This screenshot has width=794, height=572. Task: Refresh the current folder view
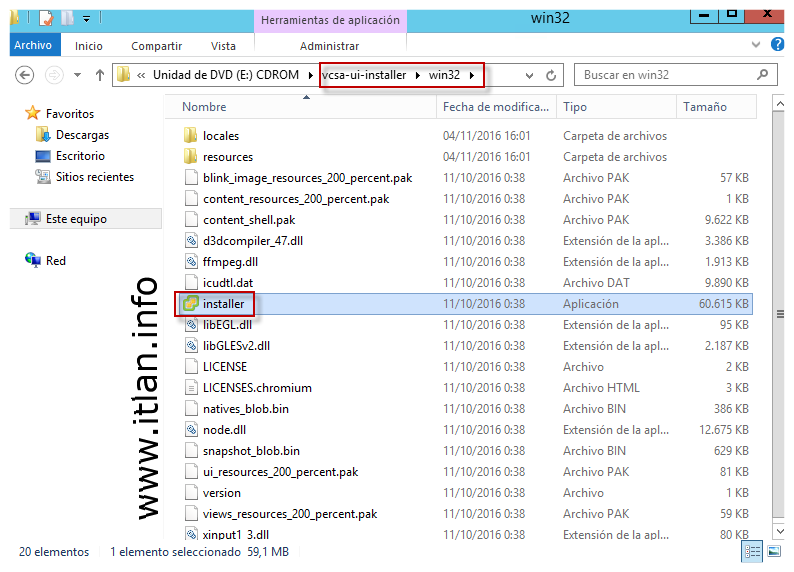[x=551, y=75]
